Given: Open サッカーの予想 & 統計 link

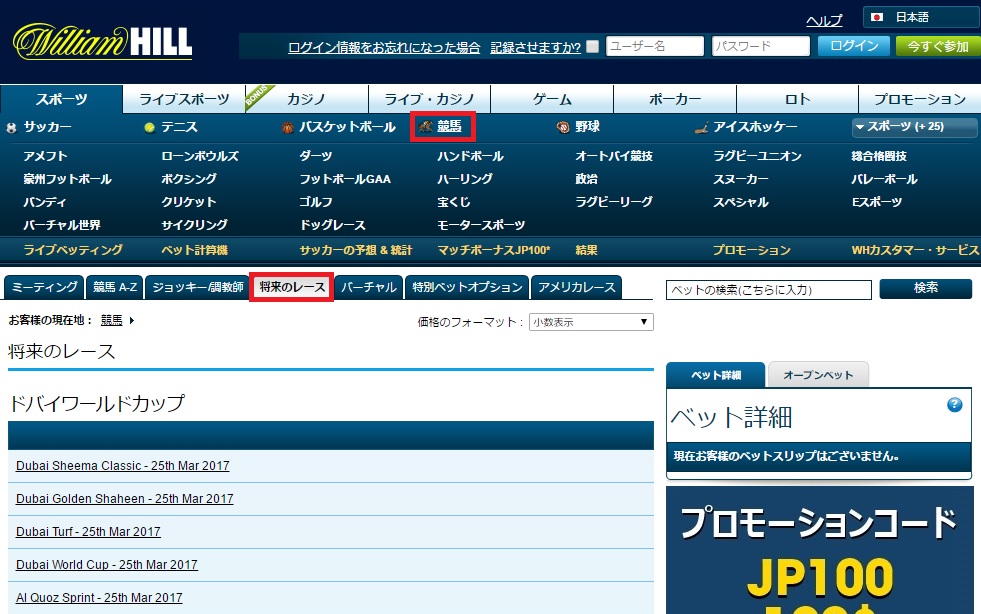Looking at the screenshot, I should [356, 250].
